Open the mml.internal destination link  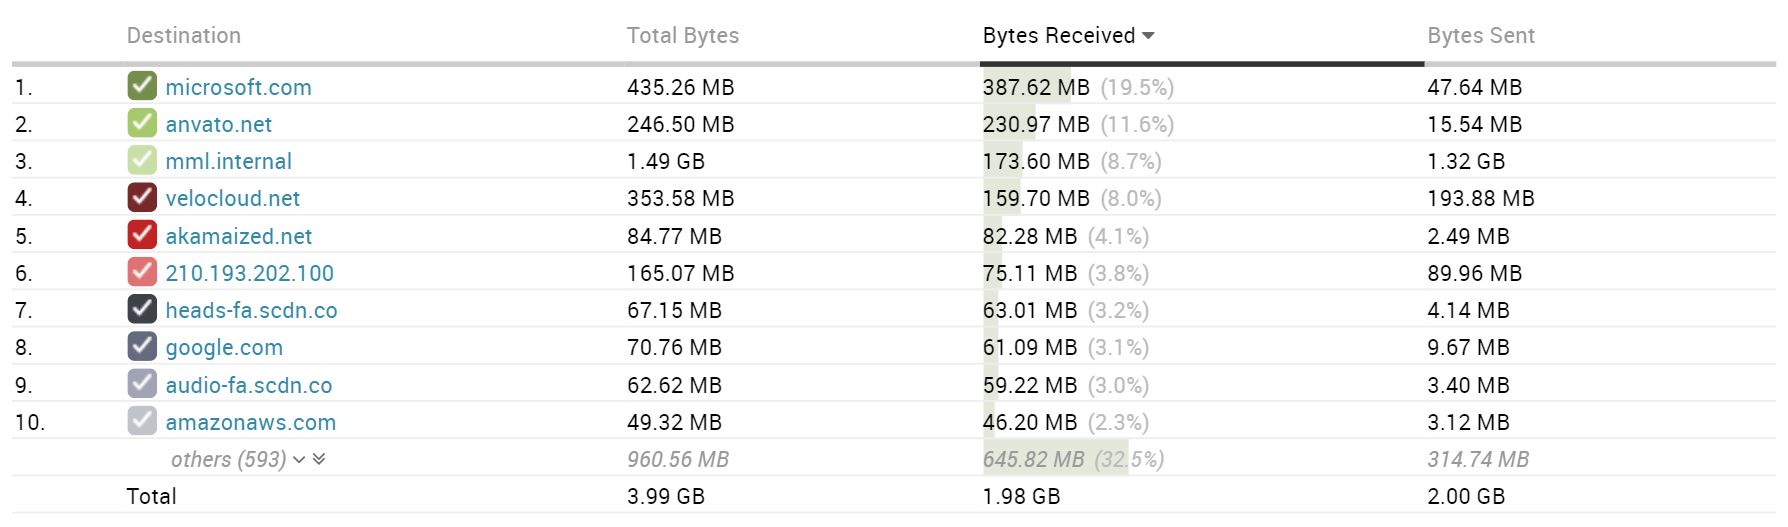(x=228, y=161)
